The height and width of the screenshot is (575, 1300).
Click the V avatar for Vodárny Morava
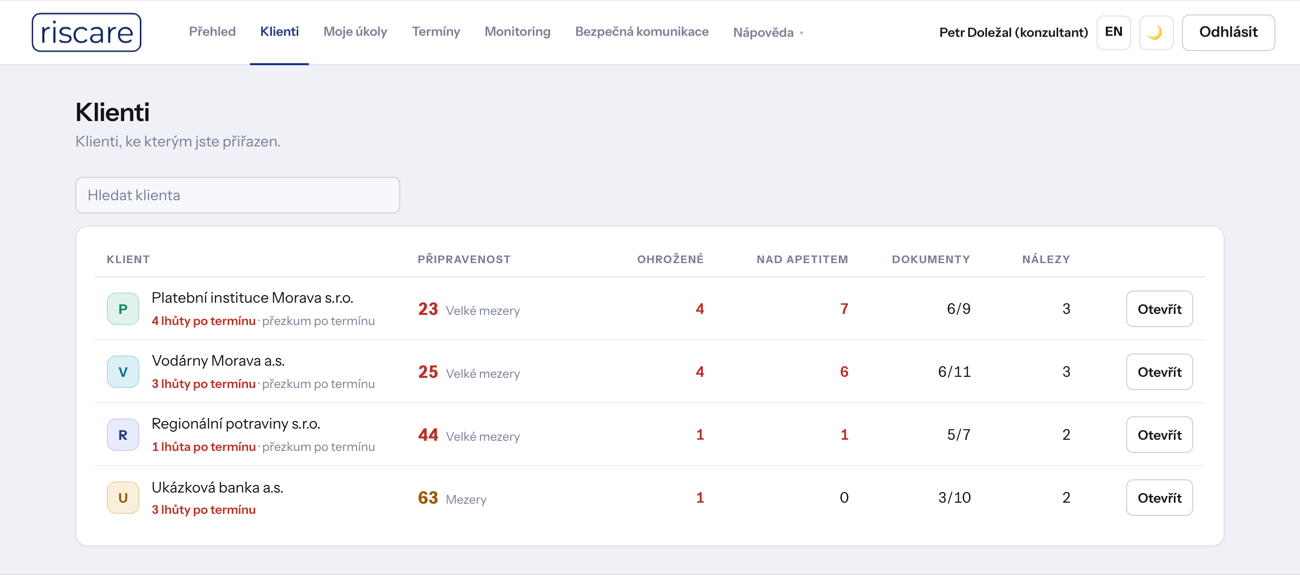pyautogui.click(x=123, y=372)
